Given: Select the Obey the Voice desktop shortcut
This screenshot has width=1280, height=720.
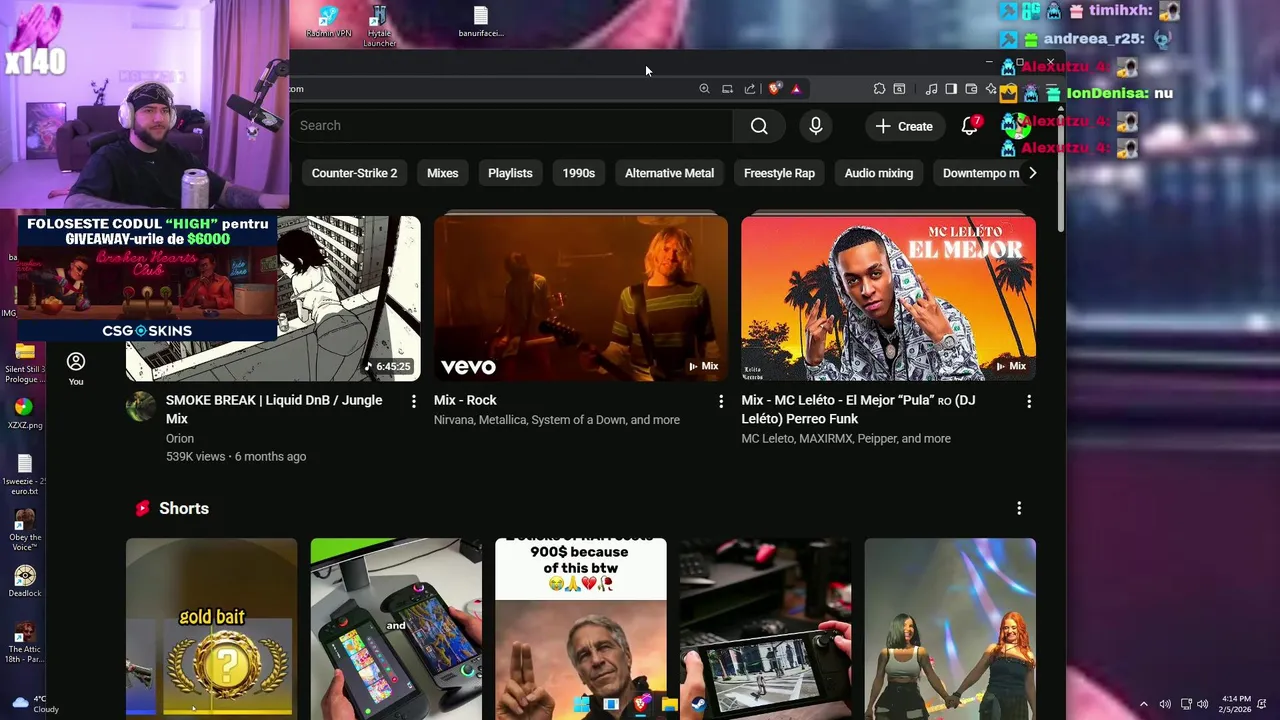Looking at the screenshot, I should 24,530.
